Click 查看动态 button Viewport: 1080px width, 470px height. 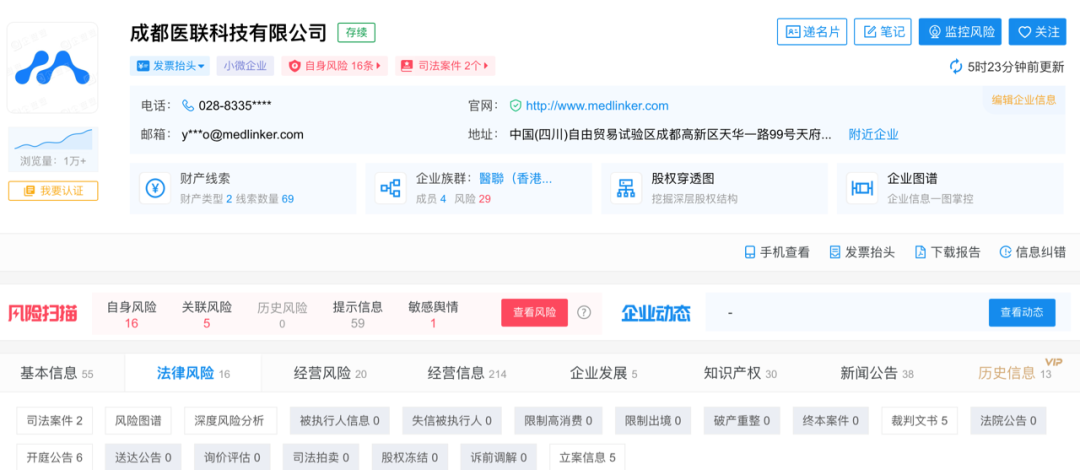point(1022,312)
